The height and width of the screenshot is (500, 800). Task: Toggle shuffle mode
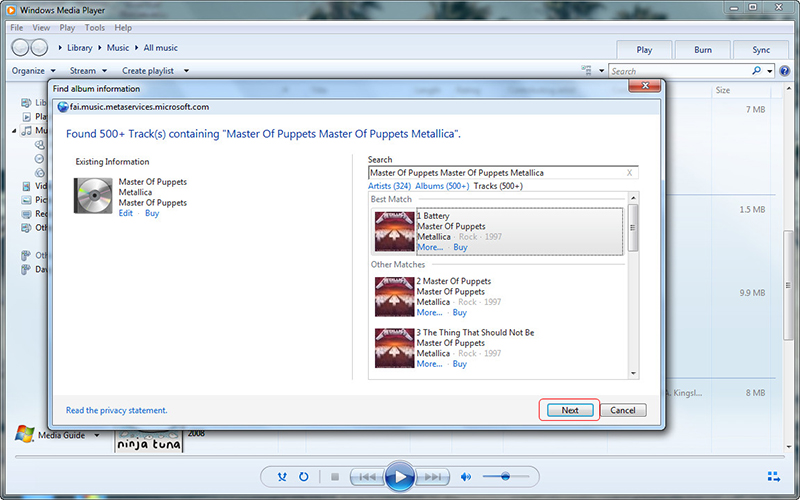[282, 477]
